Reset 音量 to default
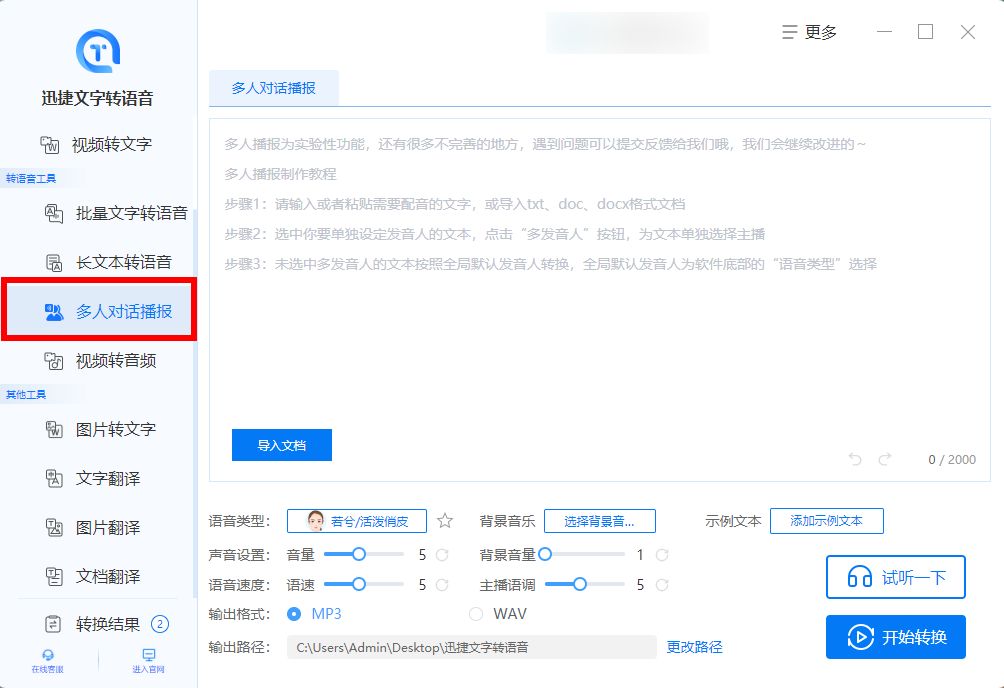The image size is (1004, 688). (442, 555)
